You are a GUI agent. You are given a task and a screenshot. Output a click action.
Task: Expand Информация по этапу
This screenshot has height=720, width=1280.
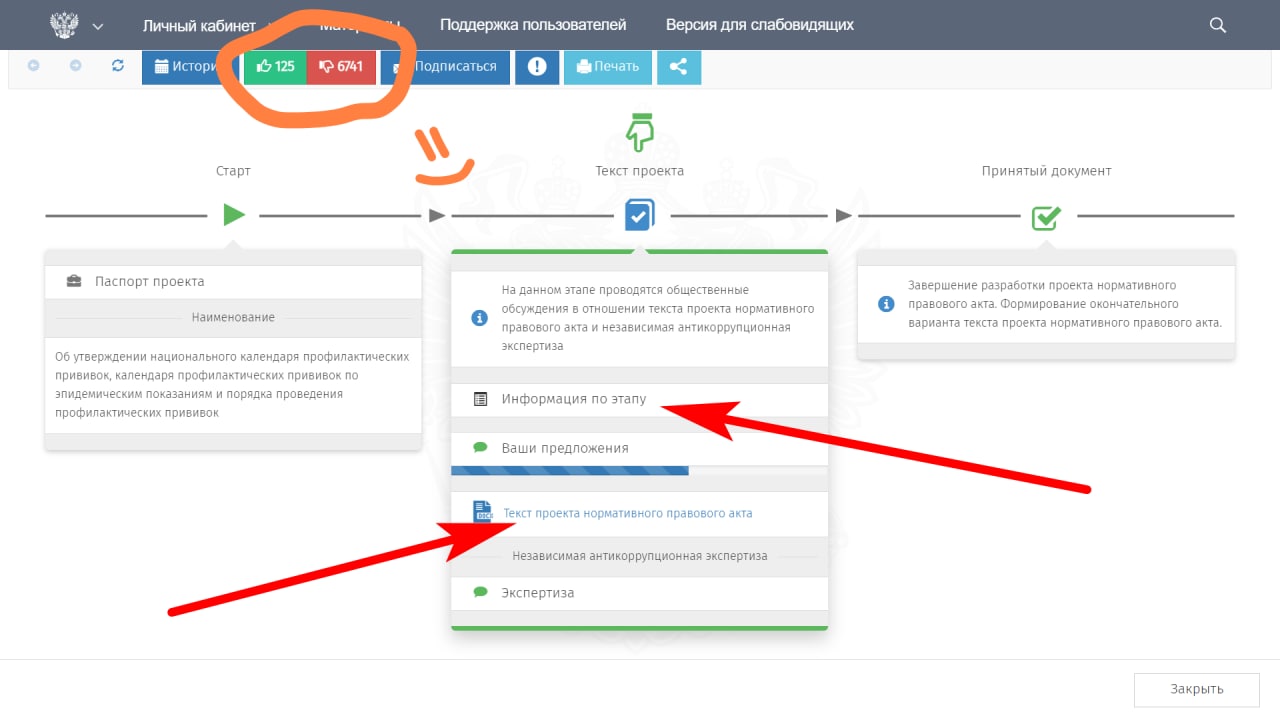pyautogui.click(x=640, y=399)
